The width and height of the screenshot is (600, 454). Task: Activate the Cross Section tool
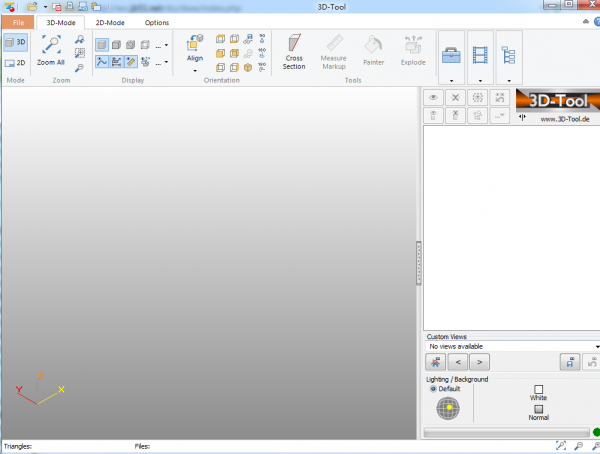tap(294, 51)
